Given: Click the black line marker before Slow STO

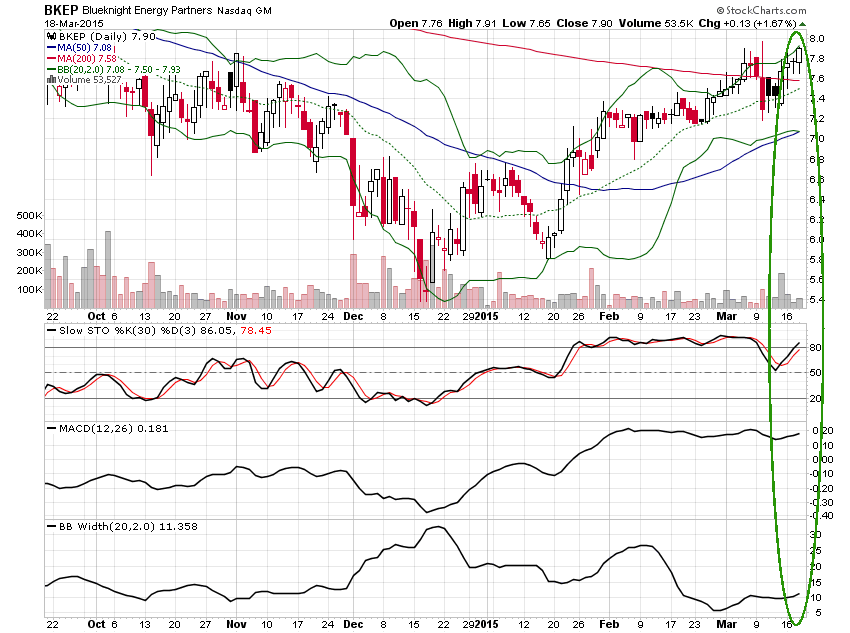Looking at the screenshot, I should coord(51,330).
